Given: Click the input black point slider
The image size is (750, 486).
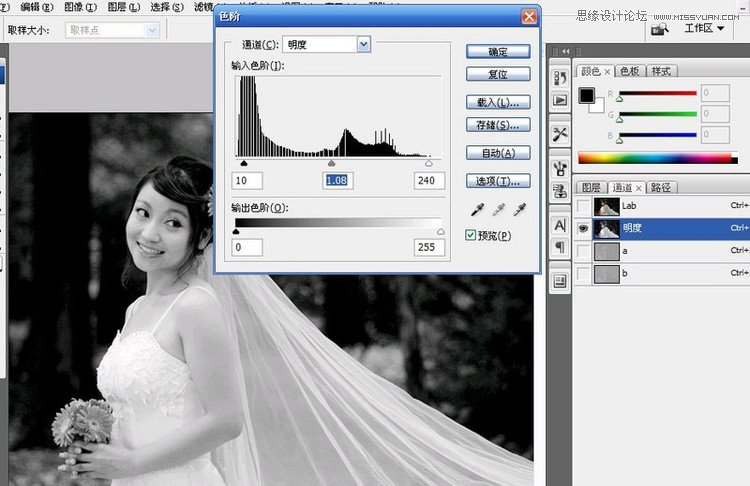Looking at the screenshot, I should click(244, 163).
